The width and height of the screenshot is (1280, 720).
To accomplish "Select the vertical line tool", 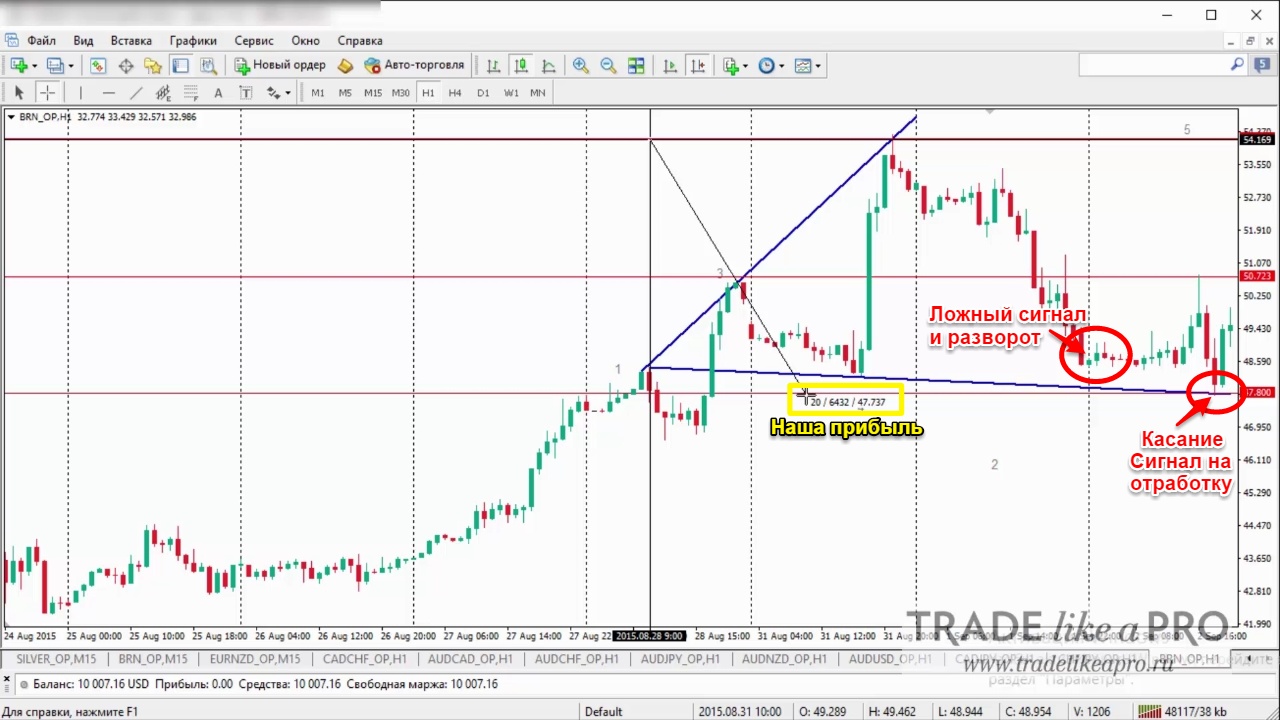I will click(81, 93).
